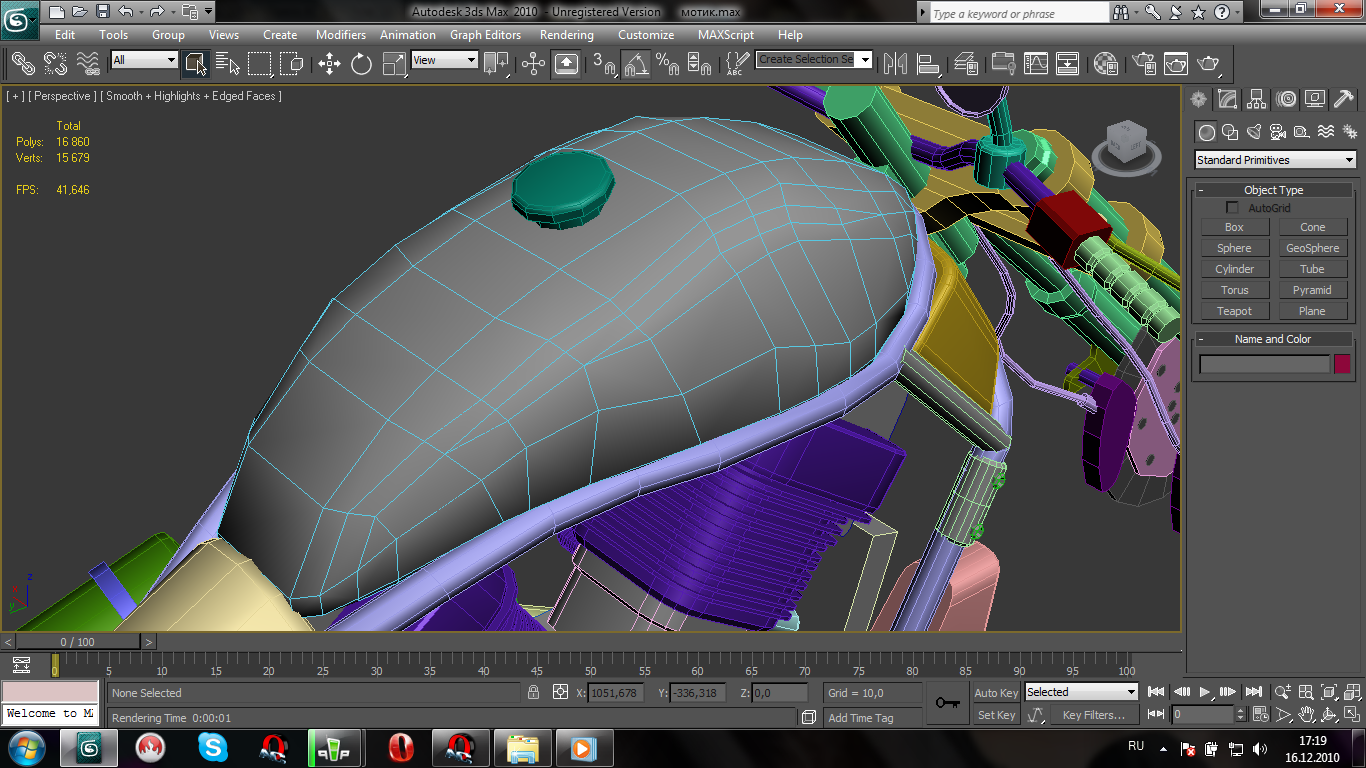Viewport: 1366px width, 768px height.
Task: Click the object color swatch
Action: pos(1341,364)
